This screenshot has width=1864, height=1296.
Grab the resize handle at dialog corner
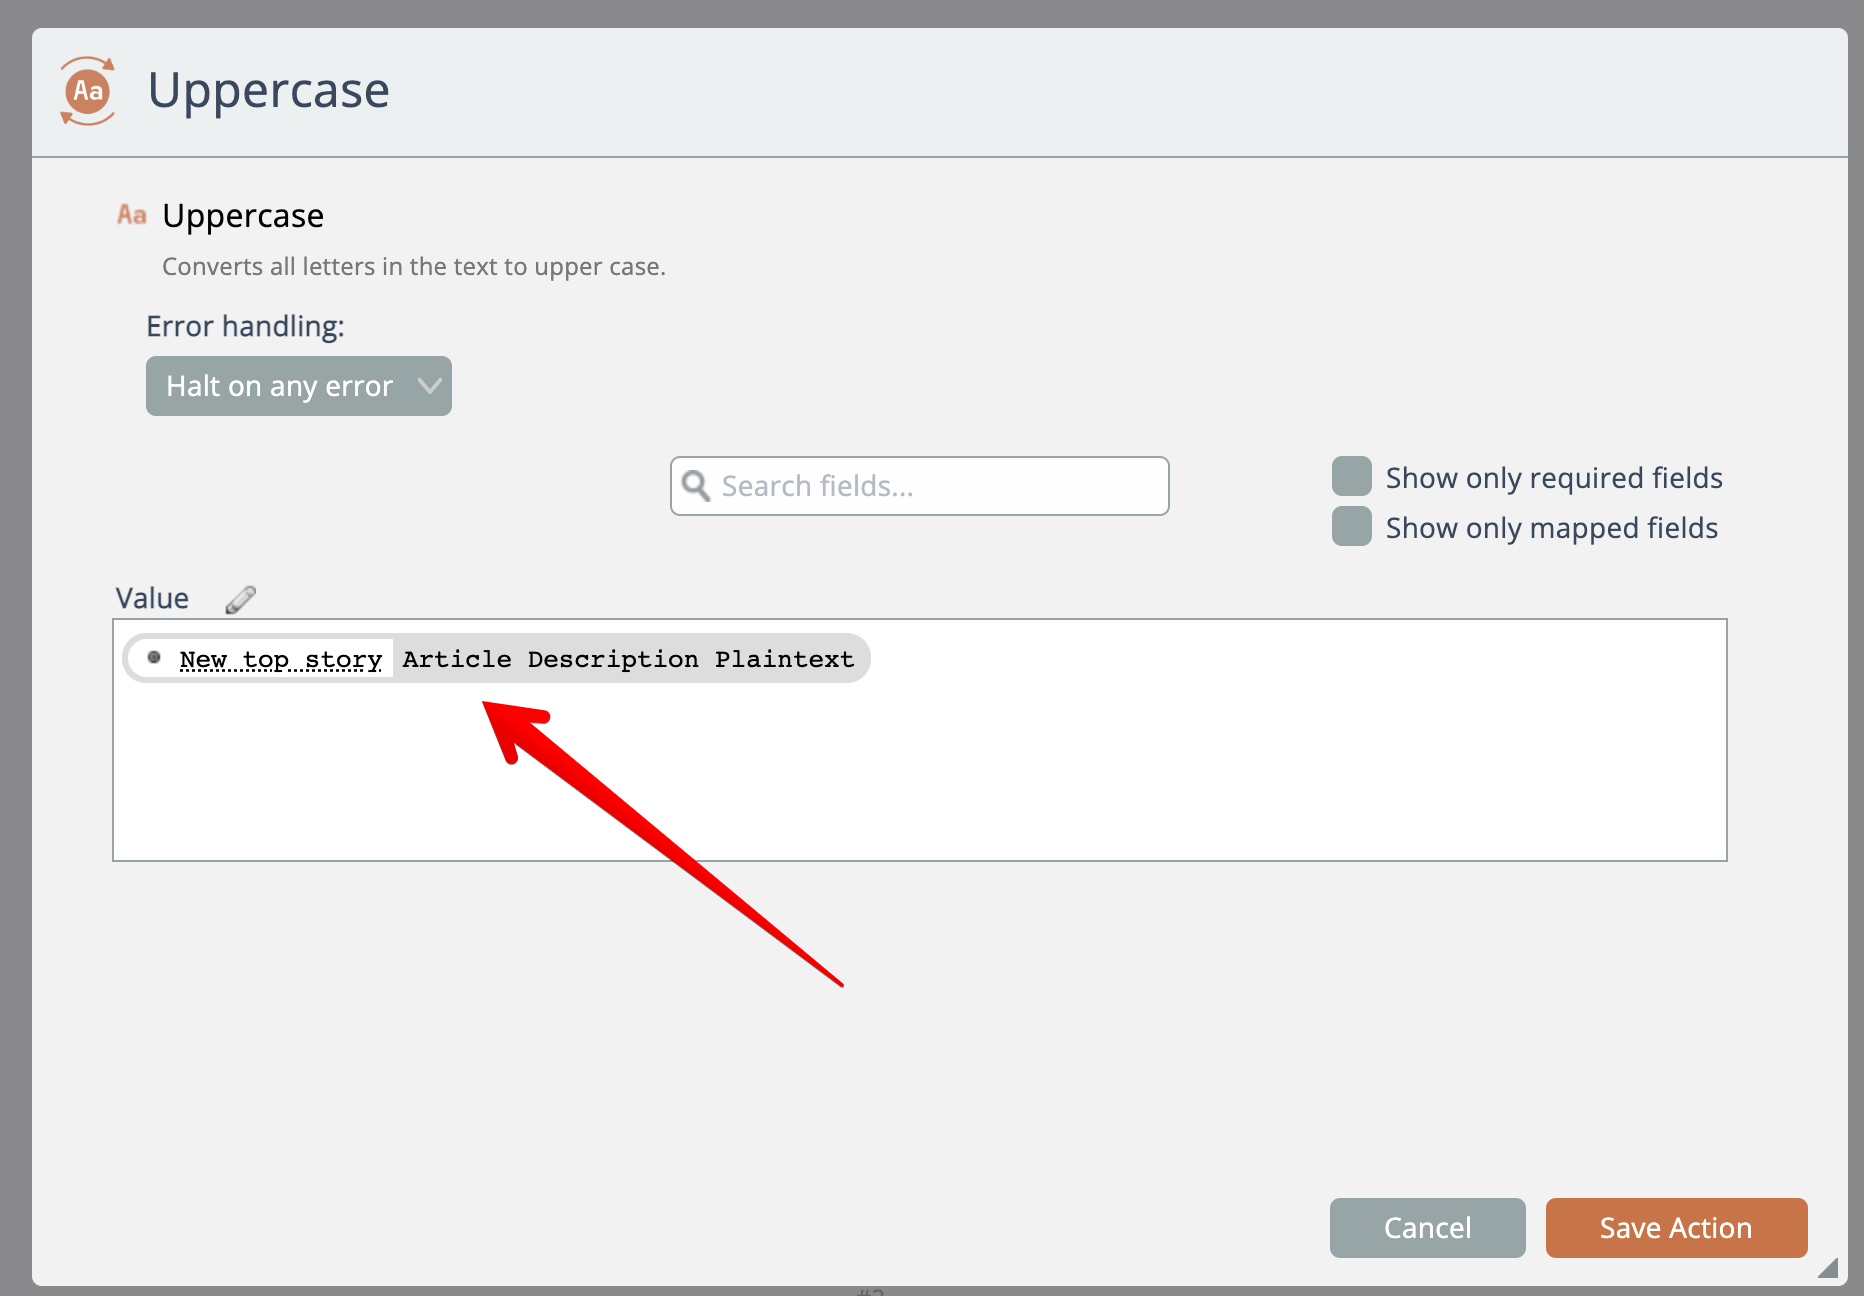(x=1827, y=1268)
